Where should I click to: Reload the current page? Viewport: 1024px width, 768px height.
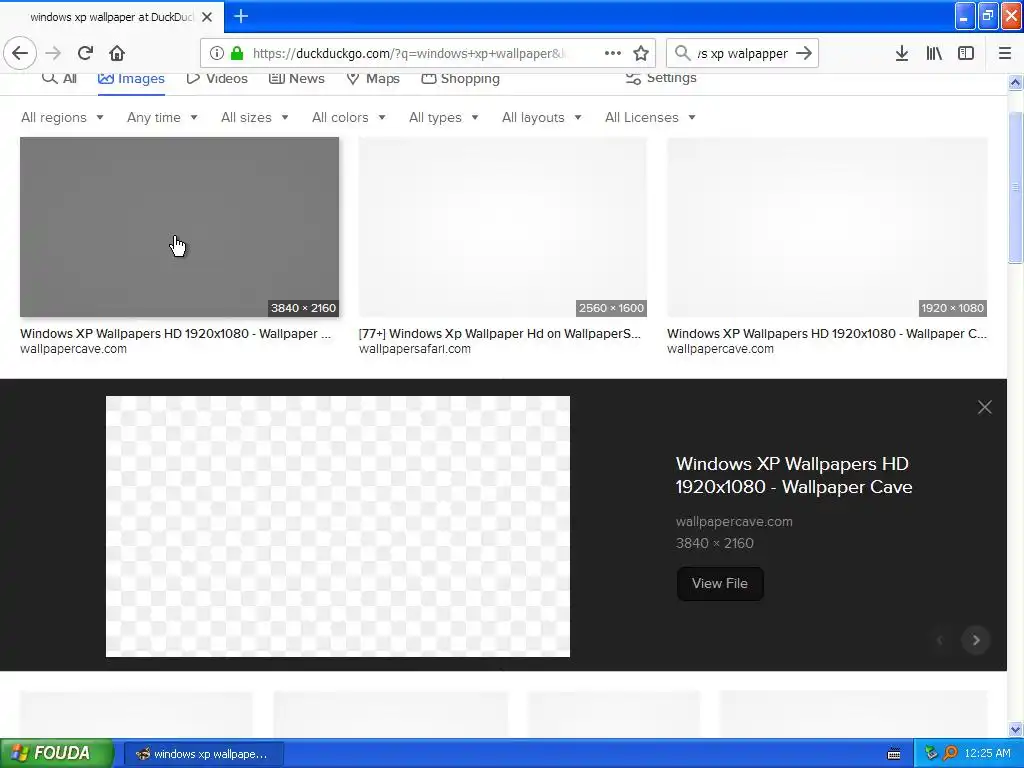85,54
